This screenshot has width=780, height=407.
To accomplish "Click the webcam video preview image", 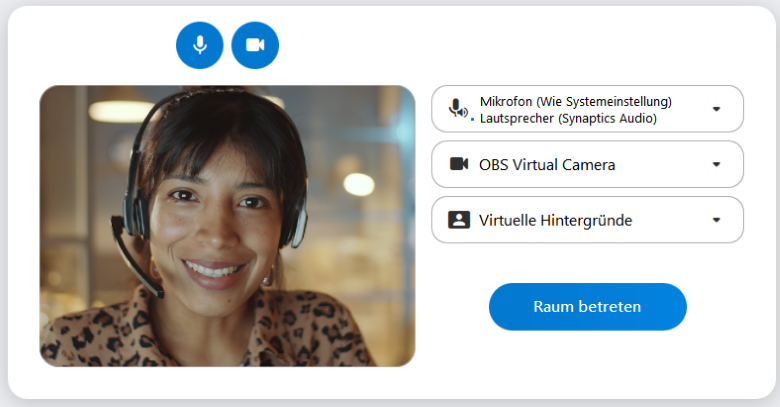I will (x=227, y=226).
